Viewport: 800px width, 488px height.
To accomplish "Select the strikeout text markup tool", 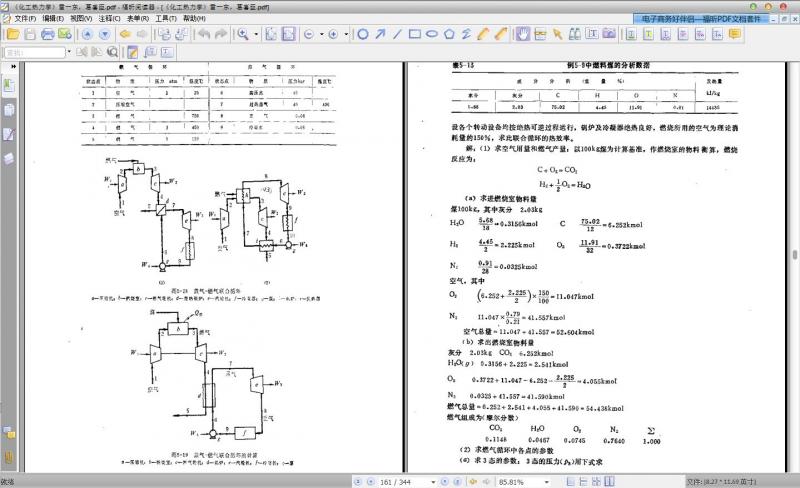I will coord(683,34).
